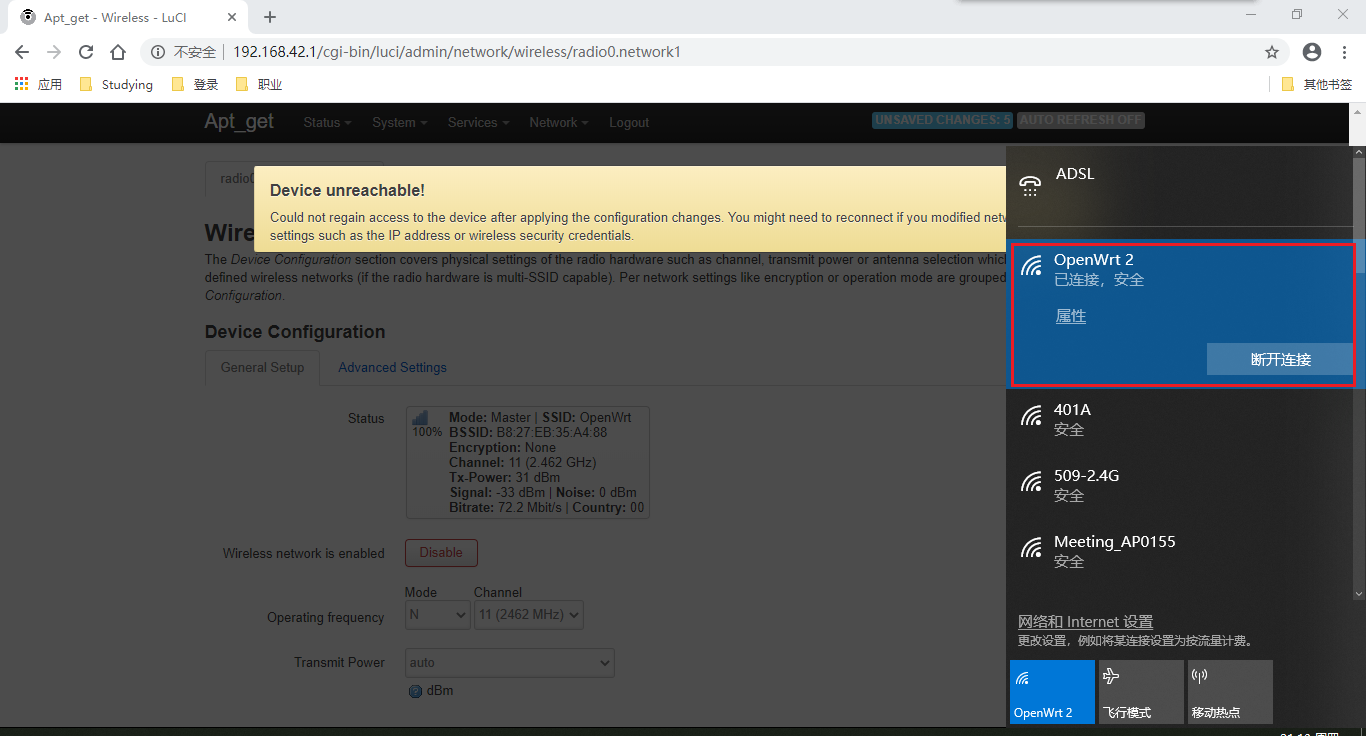Click 断开连接 to disconnect OpenWrt 2
Viewport: 1366px width, 736px height.
[x=1280, y=359]
